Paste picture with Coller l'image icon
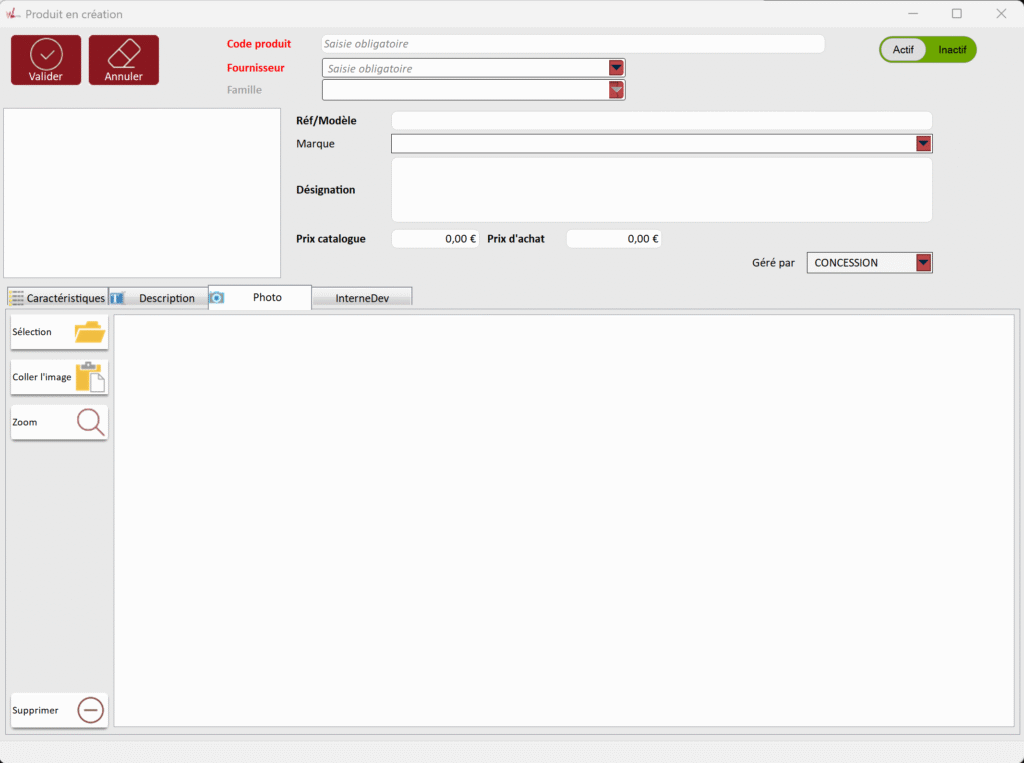The width and height of the screenshot is (1024, 763). (89, 377)
